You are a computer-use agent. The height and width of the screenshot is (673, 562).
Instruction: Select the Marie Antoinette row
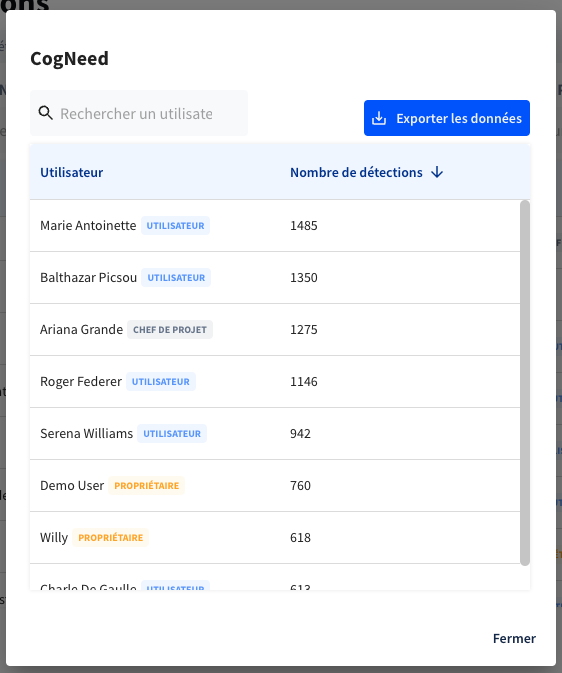point(275,226)
